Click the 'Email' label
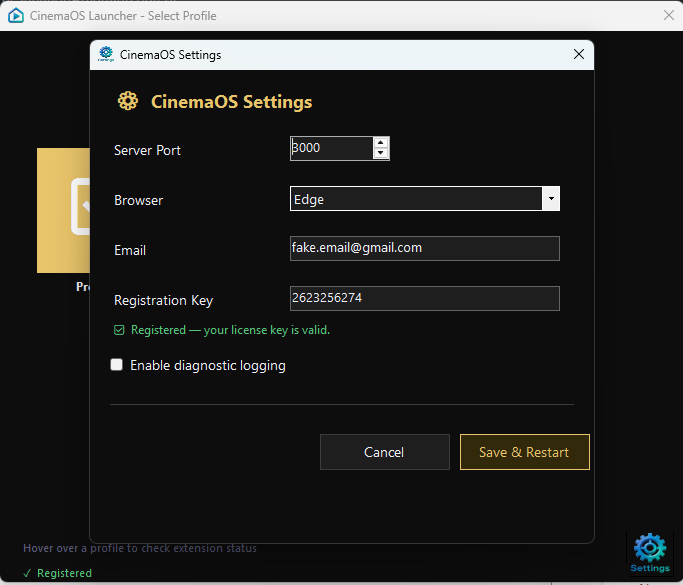 (130, 250)
